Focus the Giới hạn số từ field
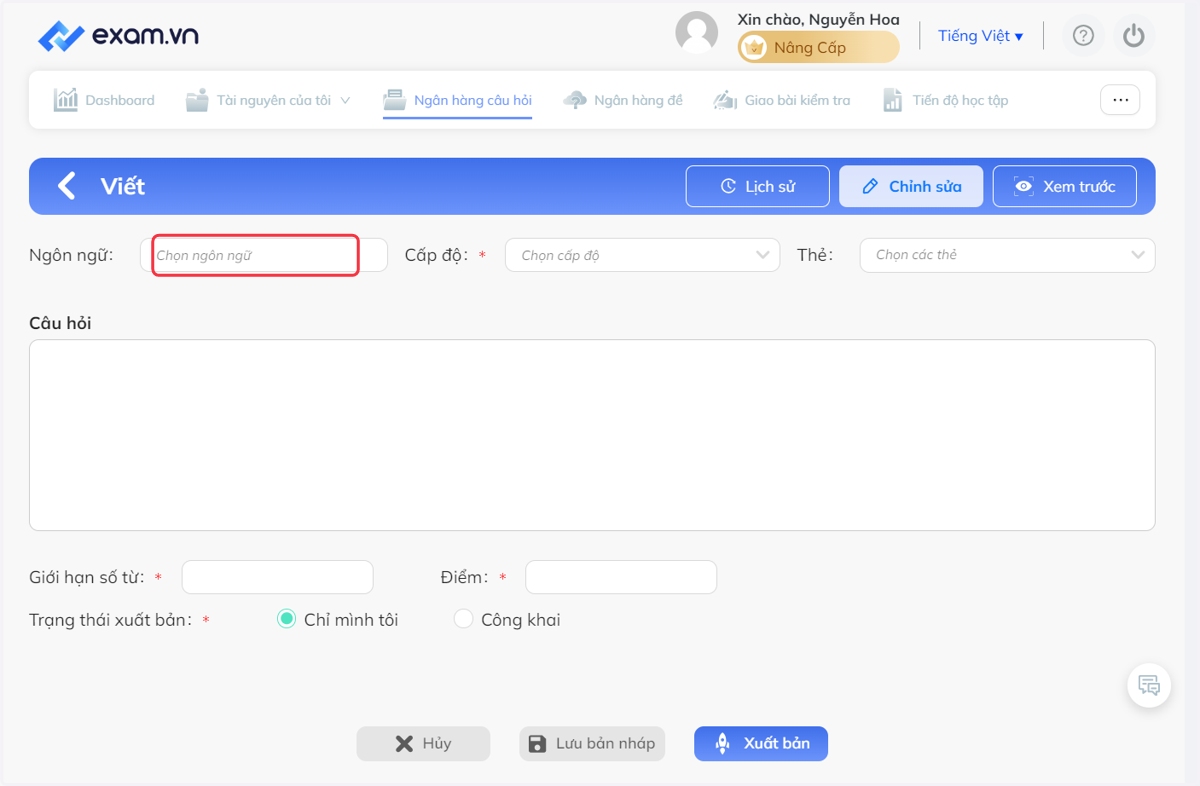Viewport: 1200px width, 786px height. (277, 577)
